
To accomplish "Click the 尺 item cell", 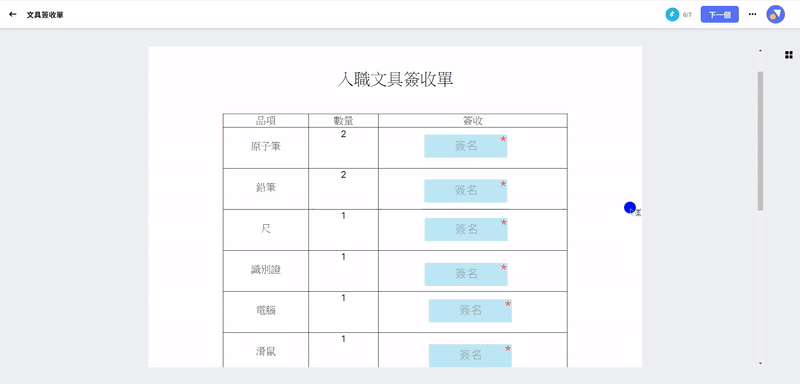I will click(265, 229).
